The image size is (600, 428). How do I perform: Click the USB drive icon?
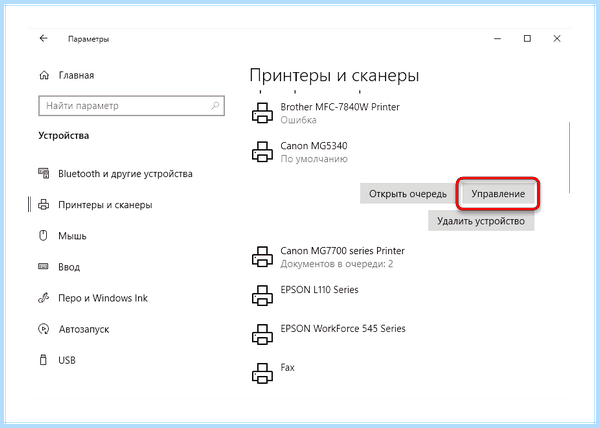point(43,360)
